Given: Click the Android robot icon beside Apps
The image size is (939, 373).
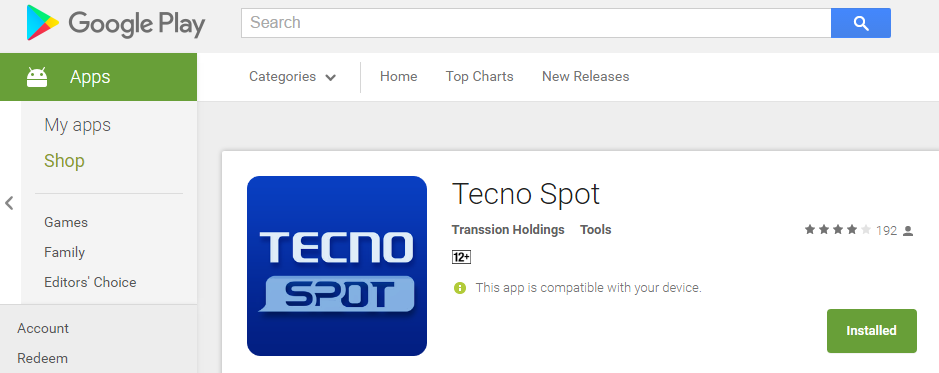Looking at the screenshot, I should pos(37,77).
